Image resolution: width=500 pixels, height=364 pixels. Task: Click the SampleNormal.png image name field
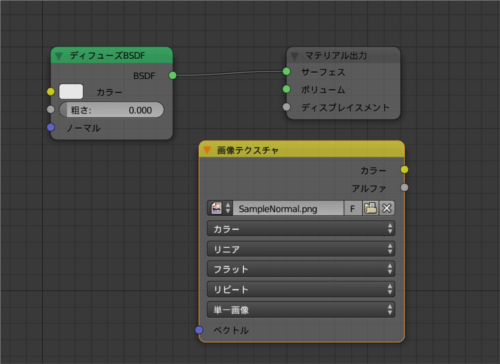(x=288, y=208)
